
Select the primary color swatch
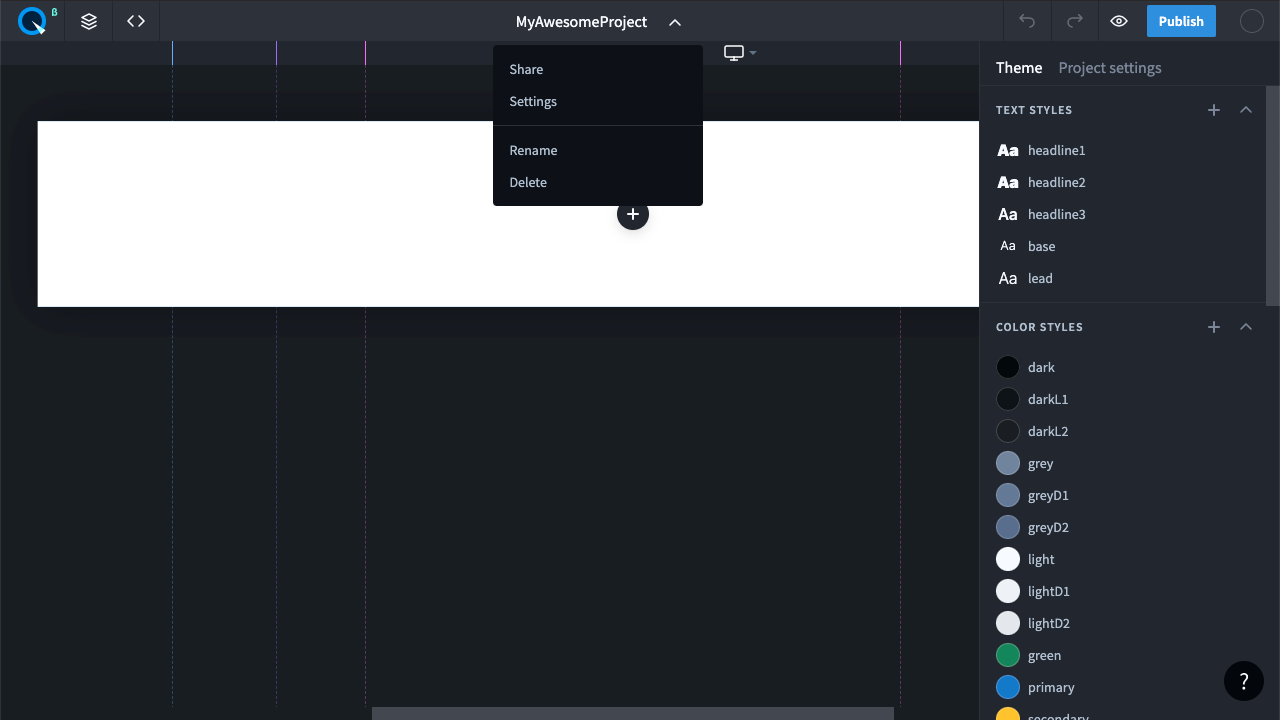click(x=1008, y=687)
